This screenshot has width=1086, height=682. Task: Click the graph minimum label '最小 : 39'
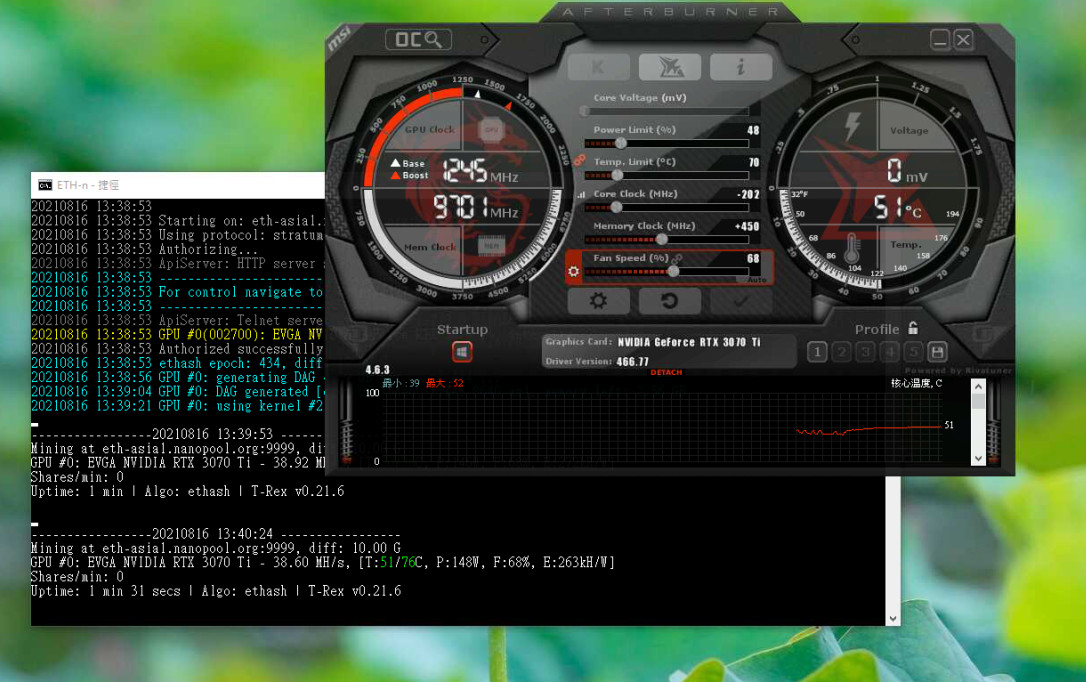(x=401, y=383)
